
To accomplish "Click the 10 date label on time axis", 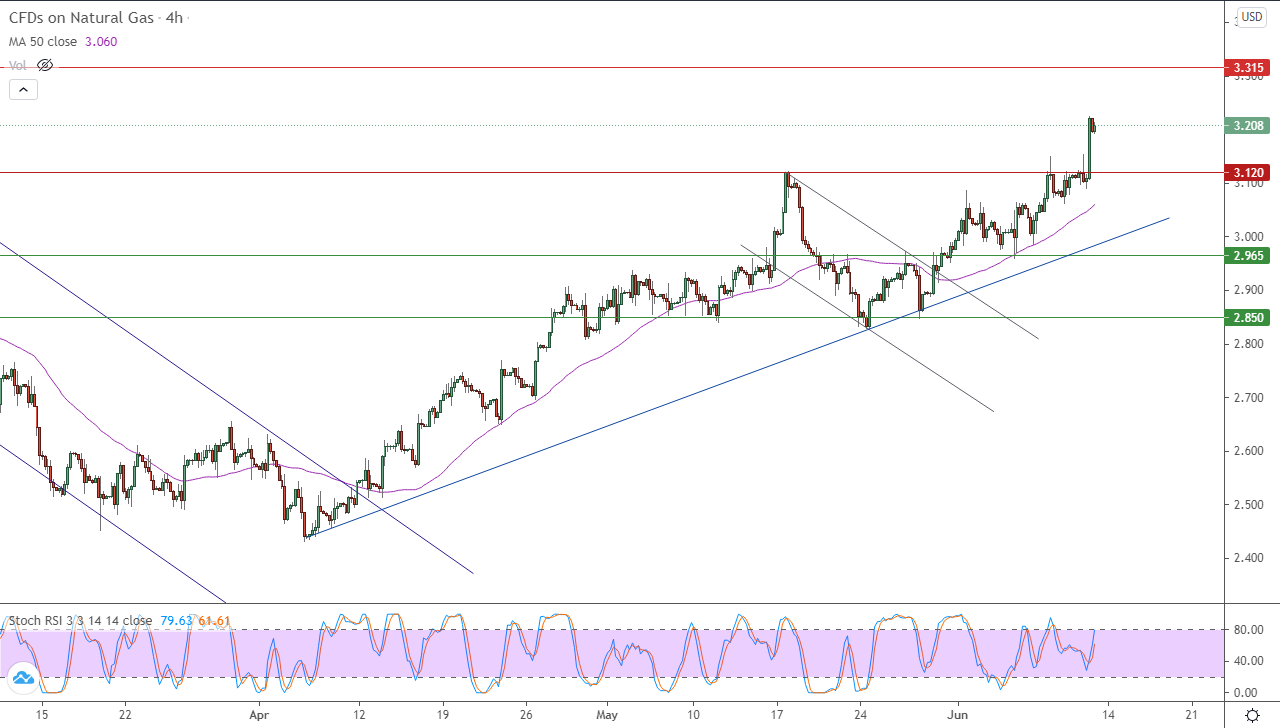I will pos(692,715).
